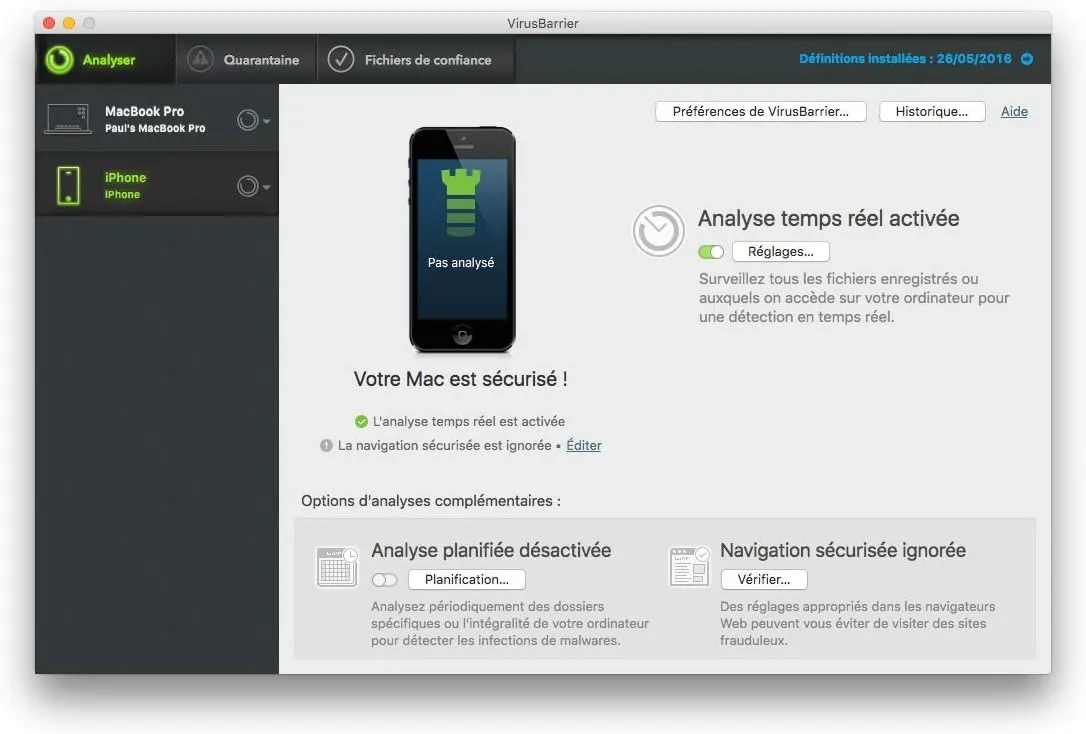The height and width of the screenshot is (734, 1086).
Task: Select the MacBook Pro laptop icon in sidebar
Action: (x=67, y=118)
